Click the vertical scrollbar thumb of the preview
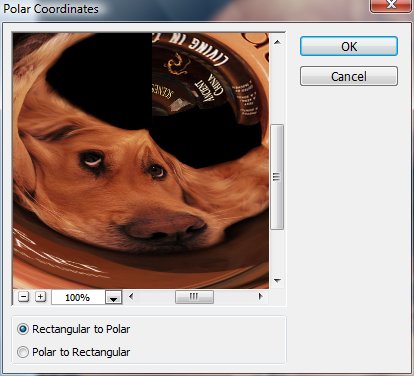Image resolution: width=414 pixels, height=376 pixels. 277,177
